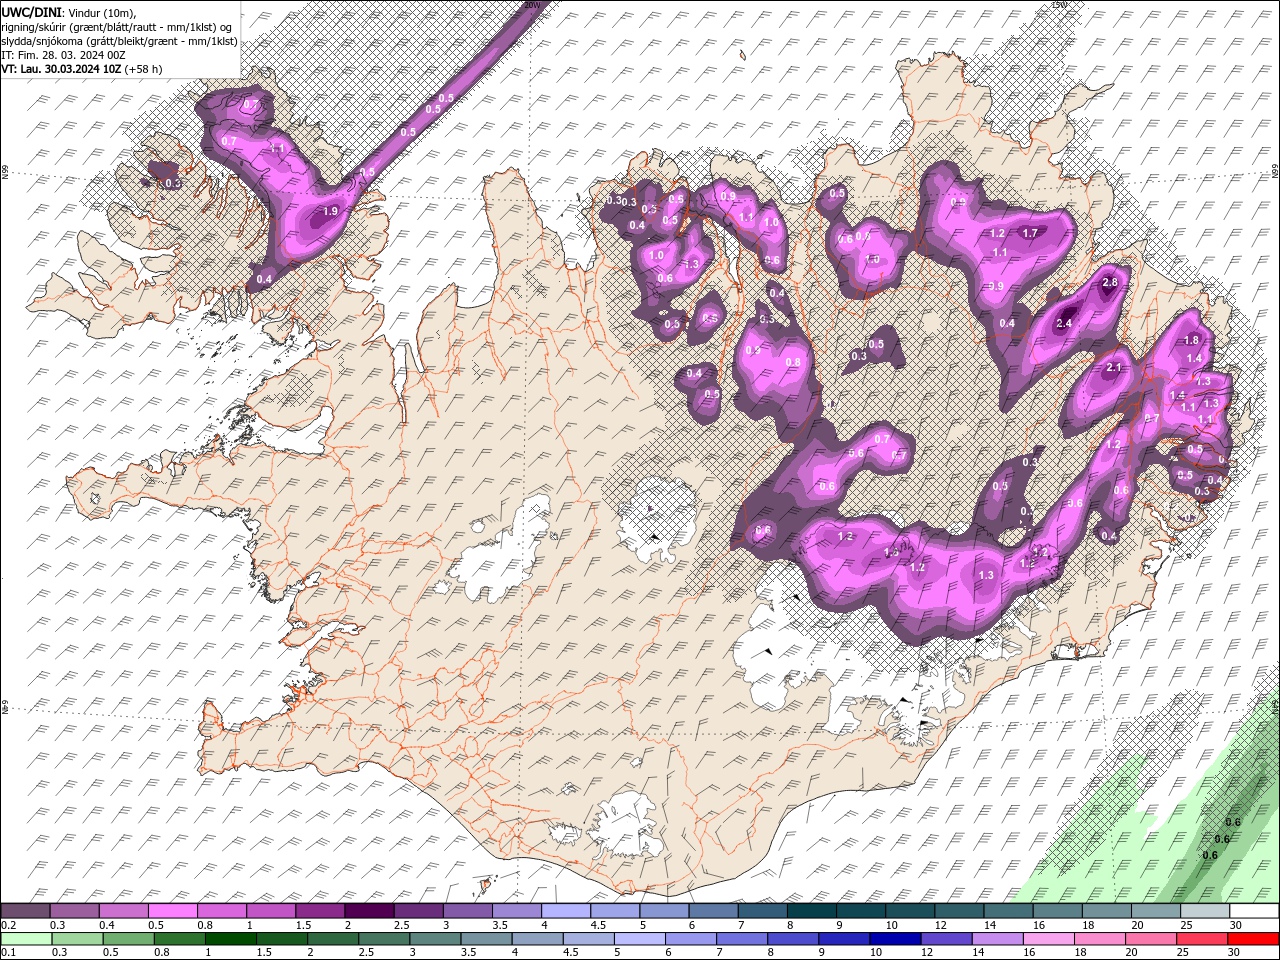1280x960 pixels.
Task: Click the 2.8 snowfall value on the map
Action: coord(1109,283)
